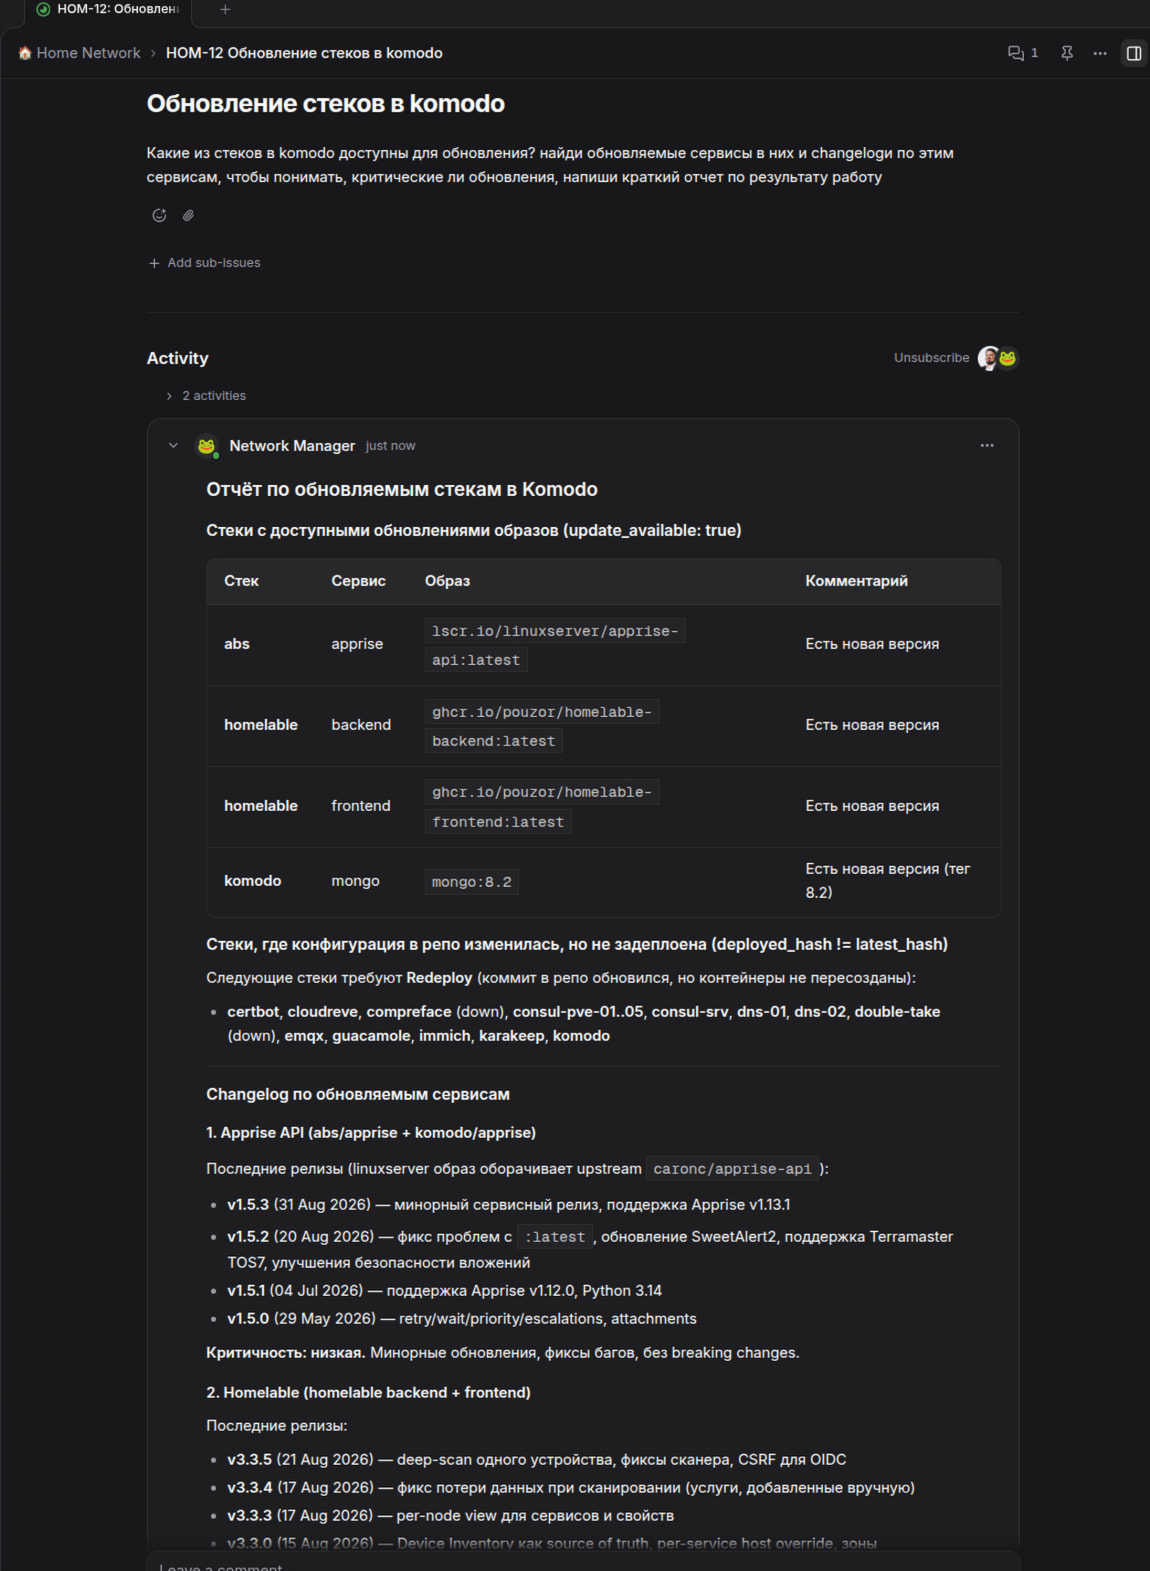Open the issue more-options menu
The image size is (1150, 1571).
1100,53
